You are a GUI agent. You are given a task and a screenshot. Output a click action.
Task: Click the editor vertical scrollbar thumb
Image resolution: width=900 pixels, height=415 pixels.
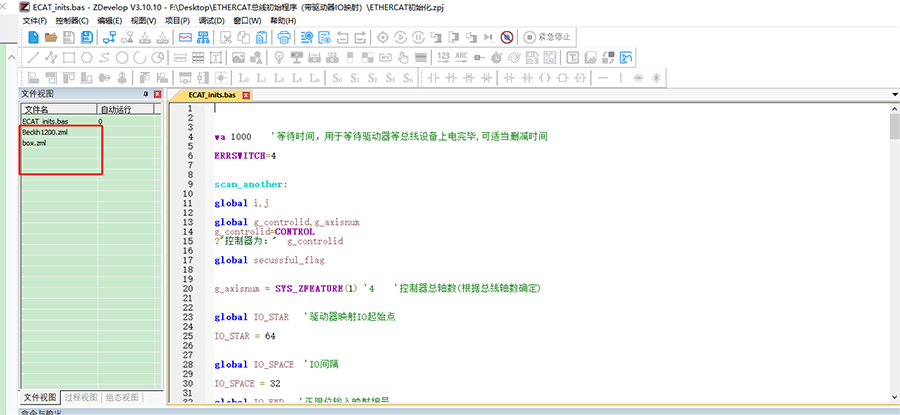[x=894, y=126]
